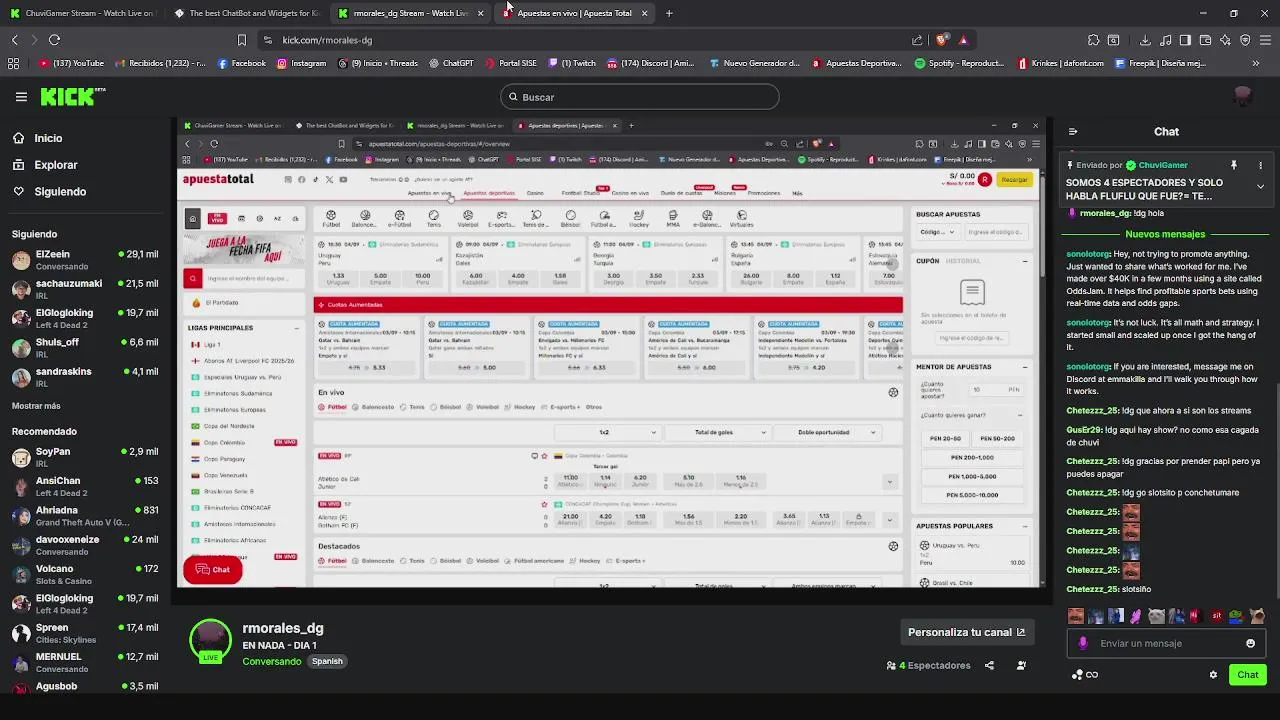Click the user icon beside share
Screen dimensions: 1280x720
[1021, 665]
